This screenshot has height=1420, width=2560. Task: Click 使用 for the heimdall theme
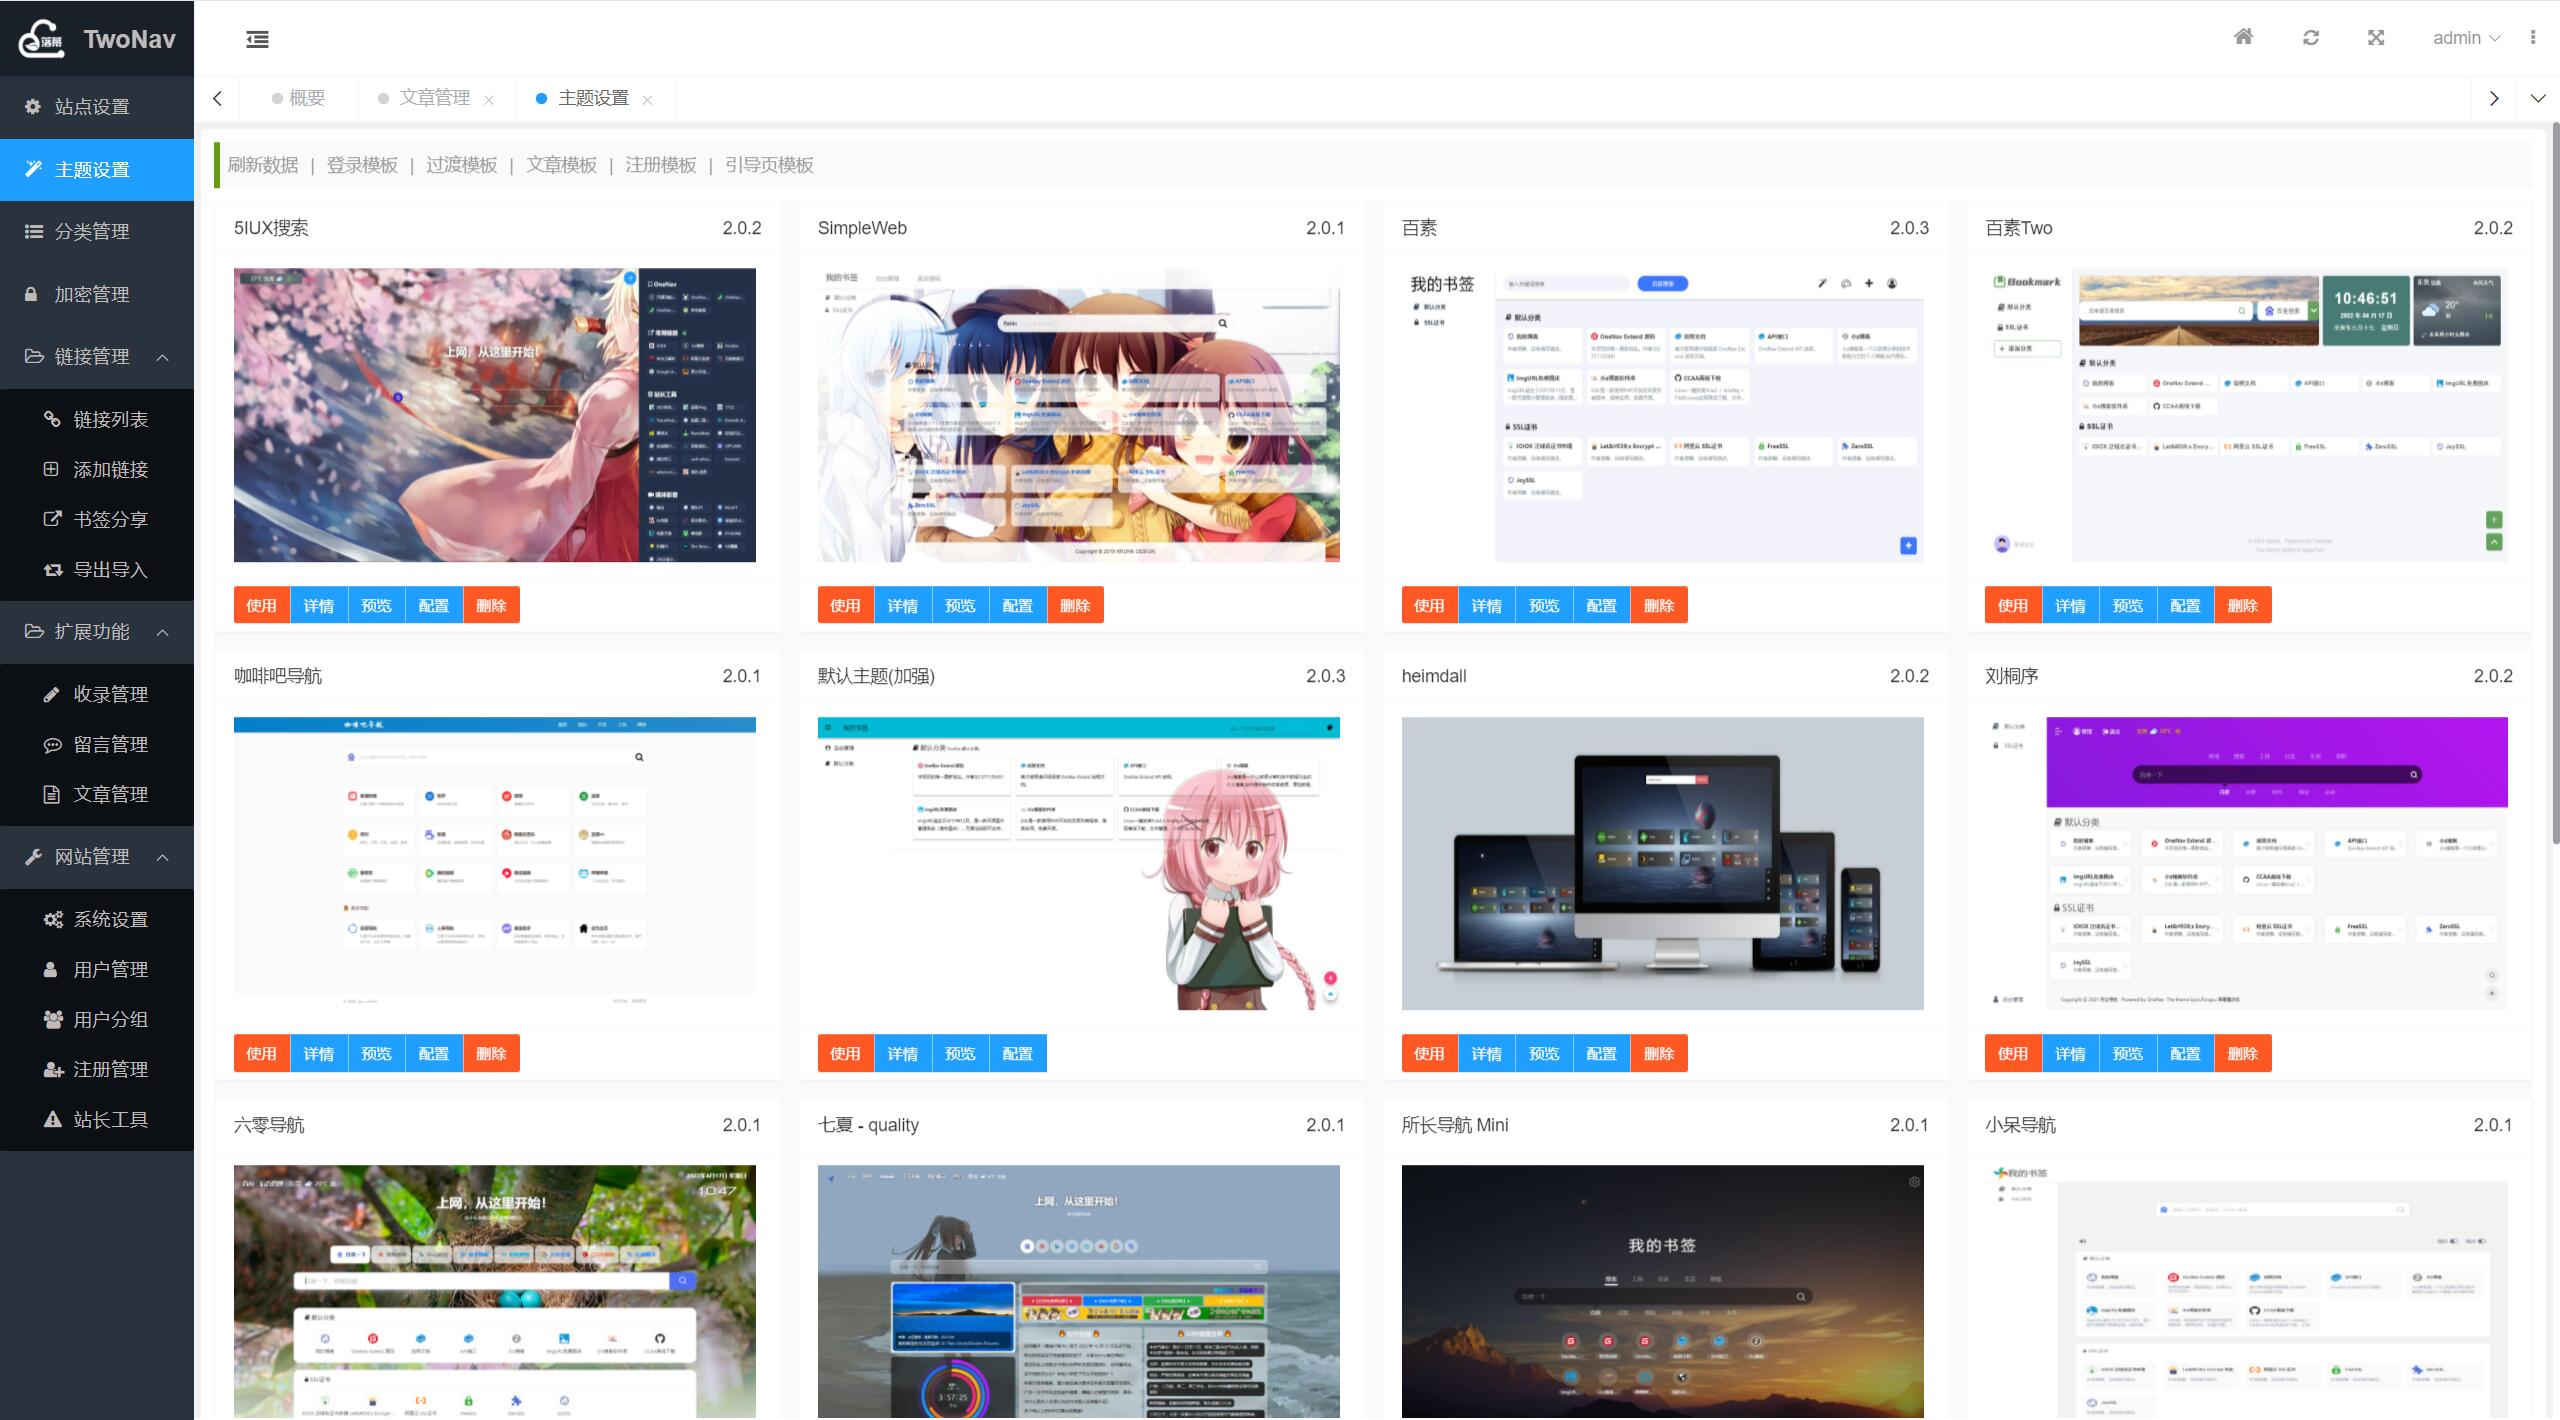(1429, 1053)
